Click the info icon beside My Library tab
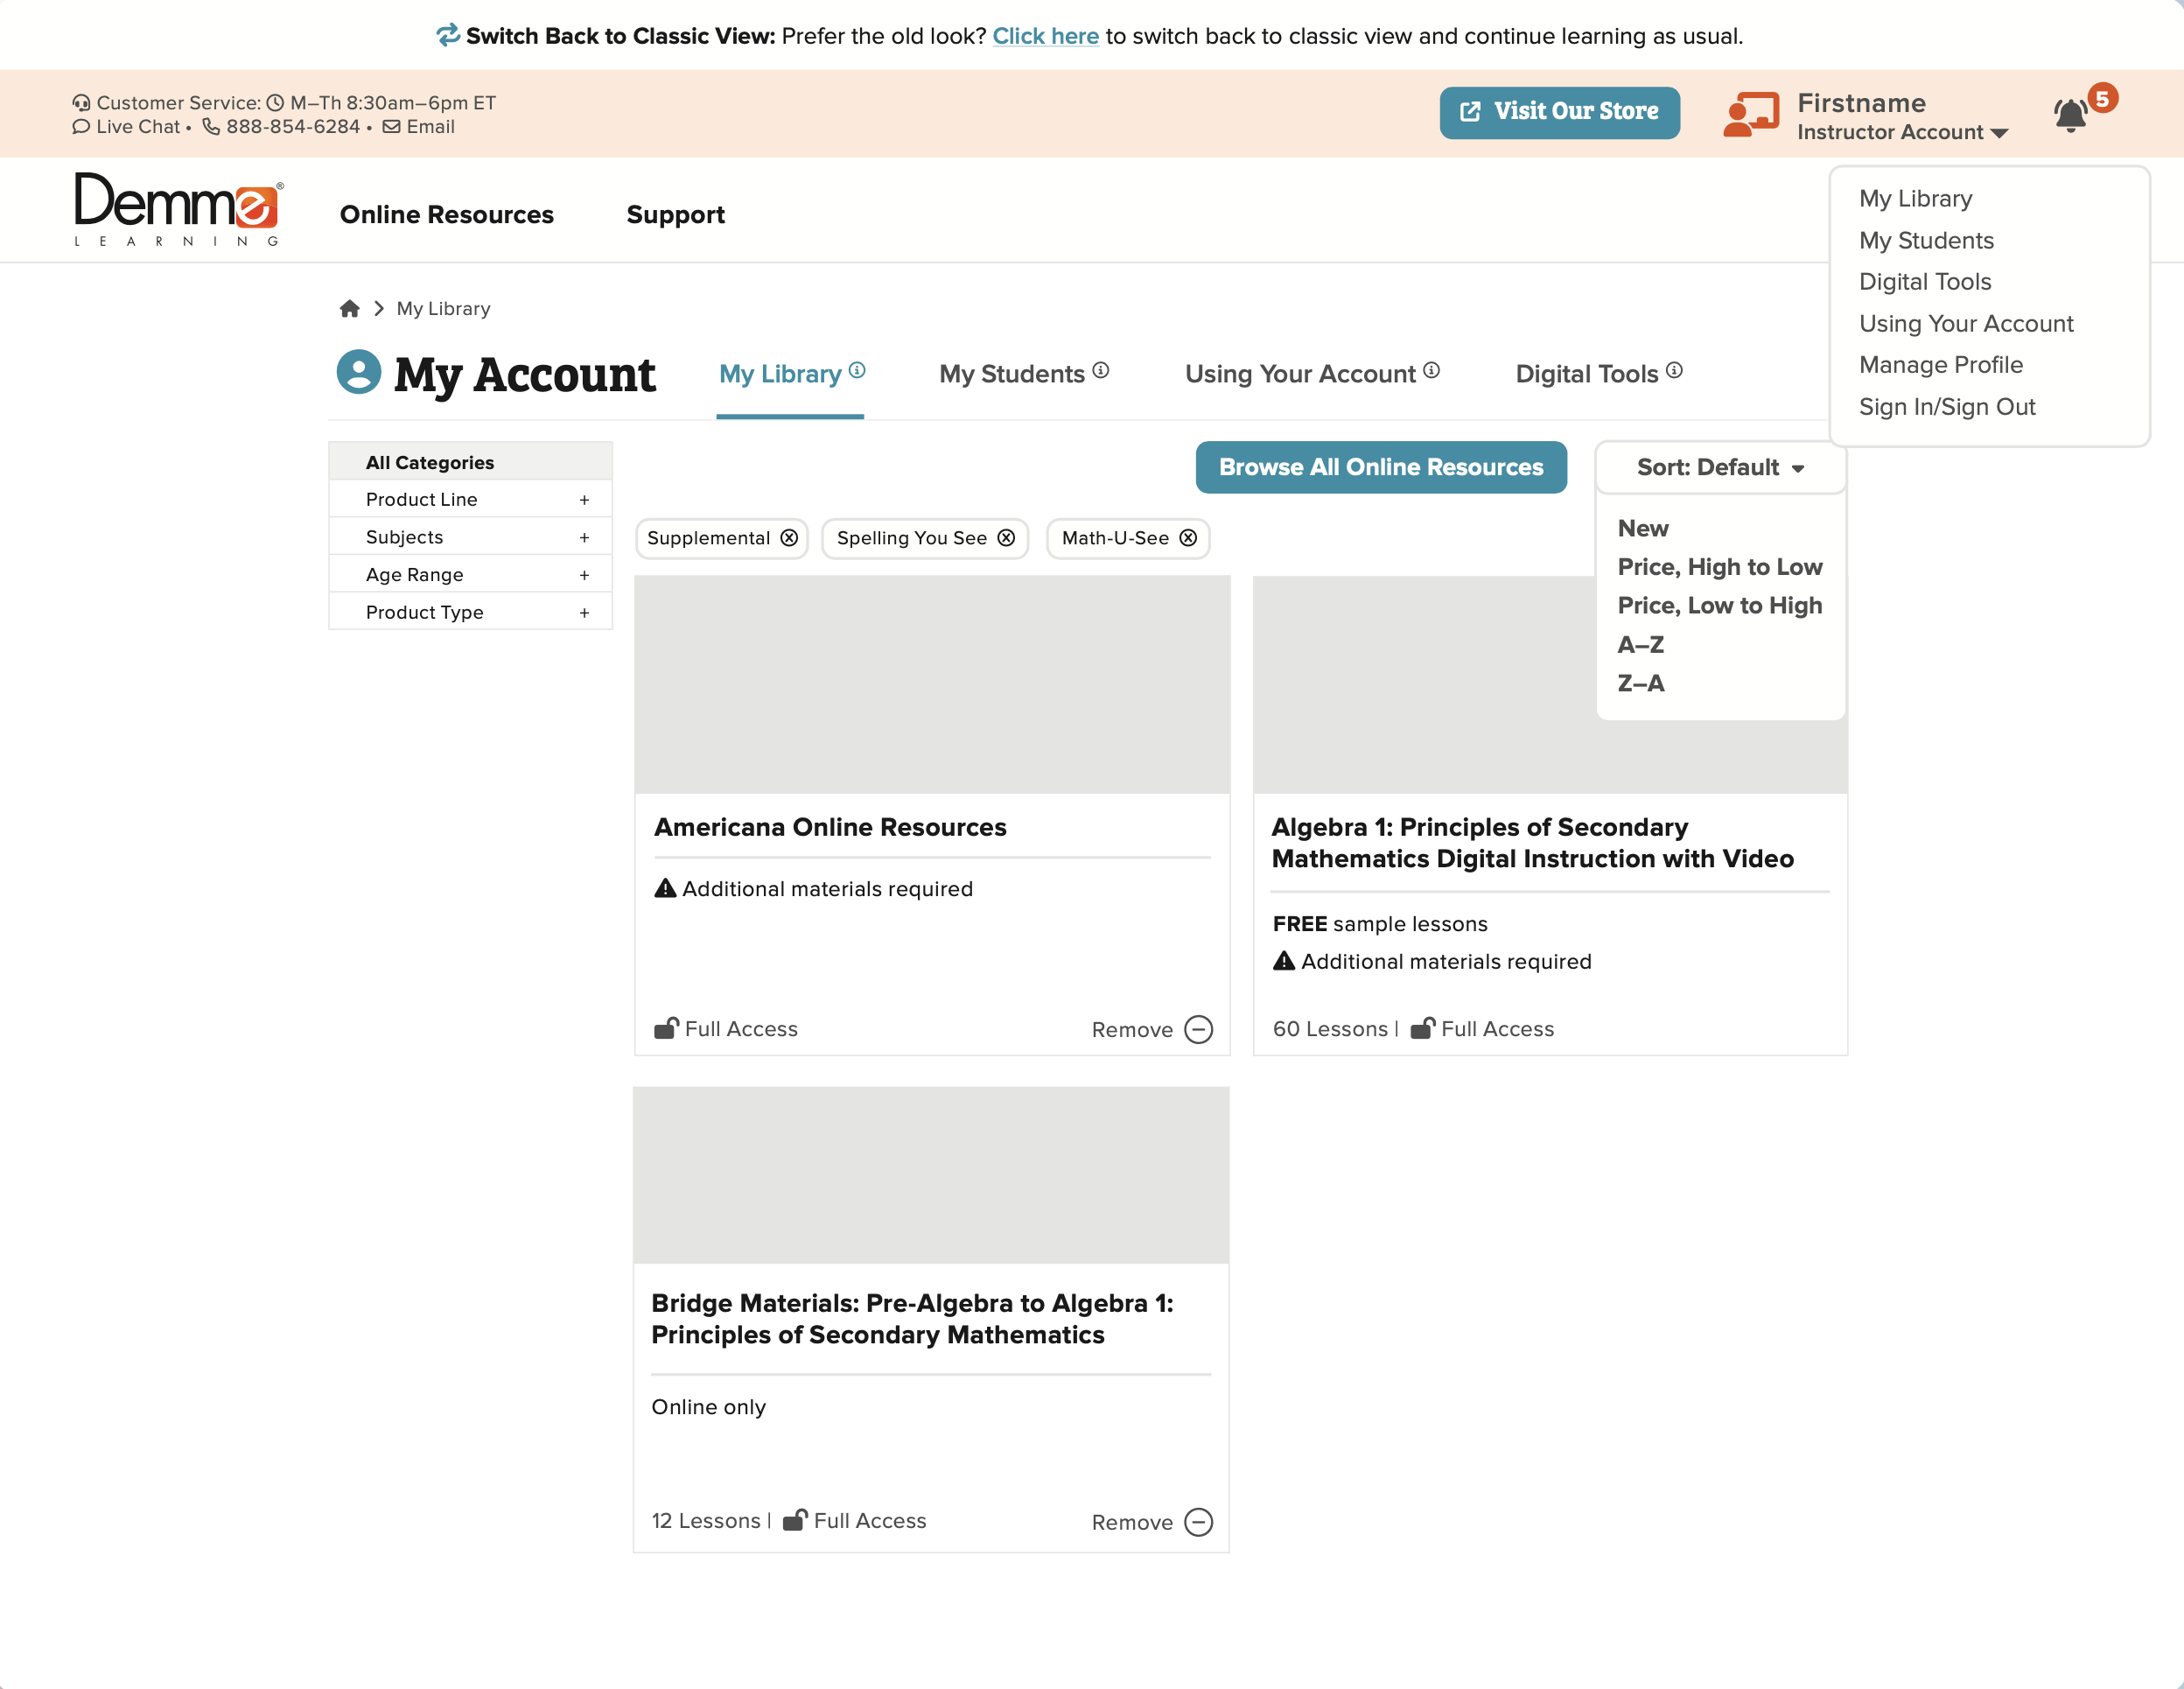Image resolution: width=2184 pixels, height=1689 pixels. [x=857, y=370]
